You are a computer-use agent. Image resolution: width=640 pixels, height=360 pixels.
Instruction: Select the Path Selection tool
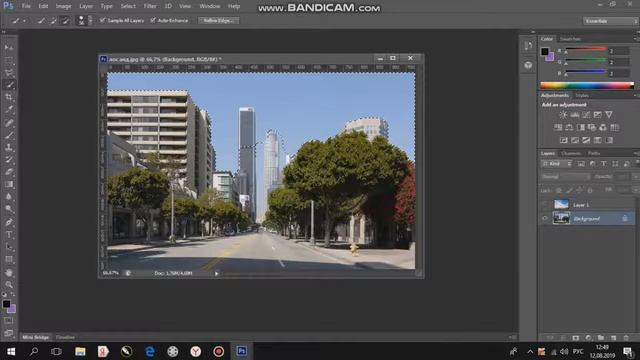point(9,247)
